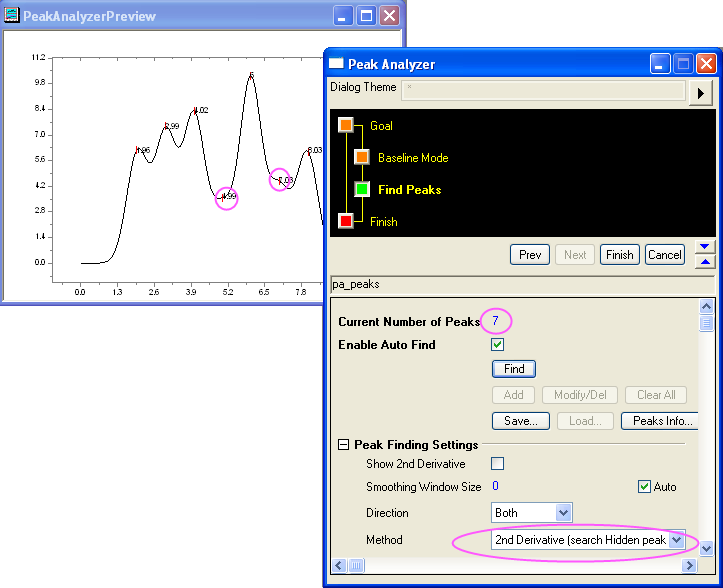Disable the Enable Auto Find checkbox
The width and height of the screenshot is (723, 588).
(x=497, y=345)
